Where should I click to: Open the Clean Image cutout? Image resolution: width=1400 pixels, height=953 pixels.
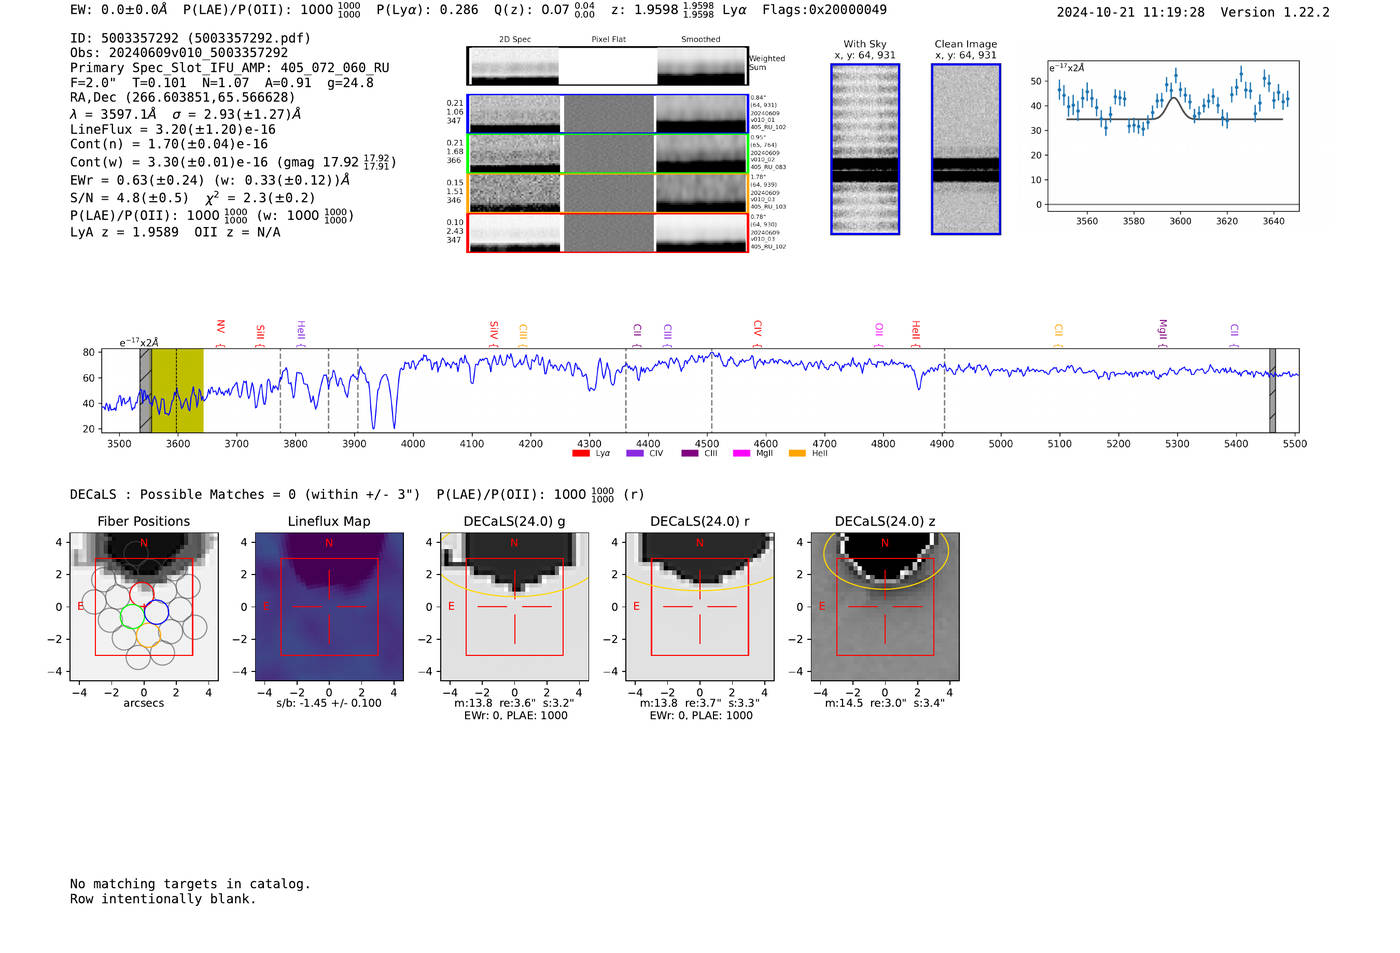[966, 149]
